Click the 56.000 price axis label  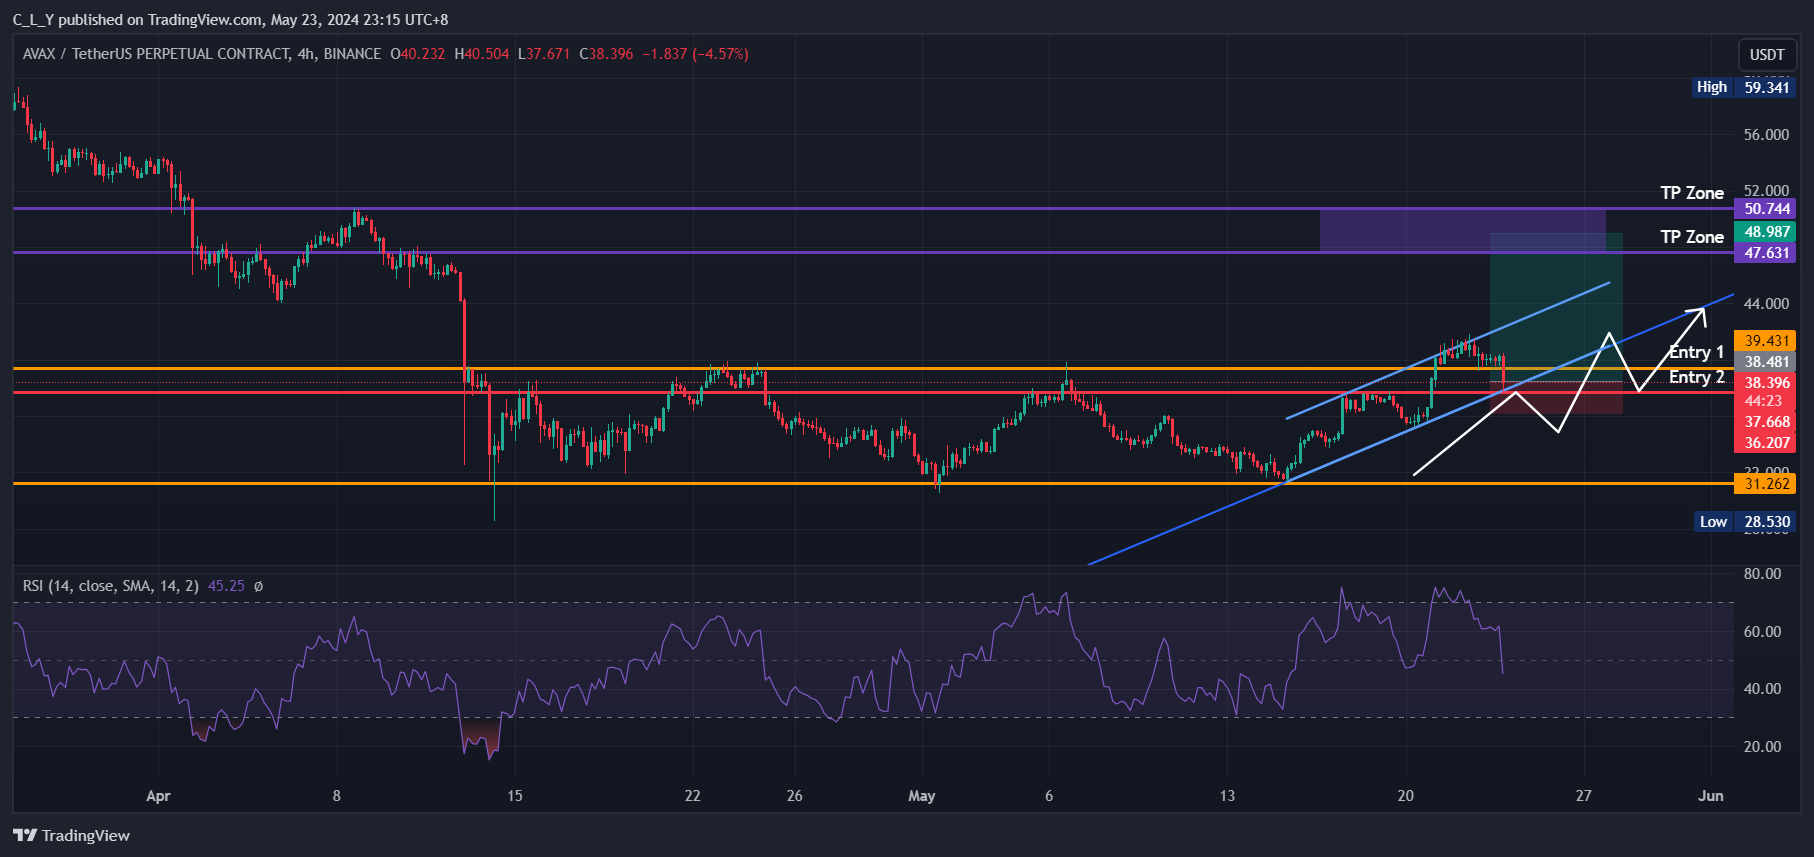(1766, 135)
